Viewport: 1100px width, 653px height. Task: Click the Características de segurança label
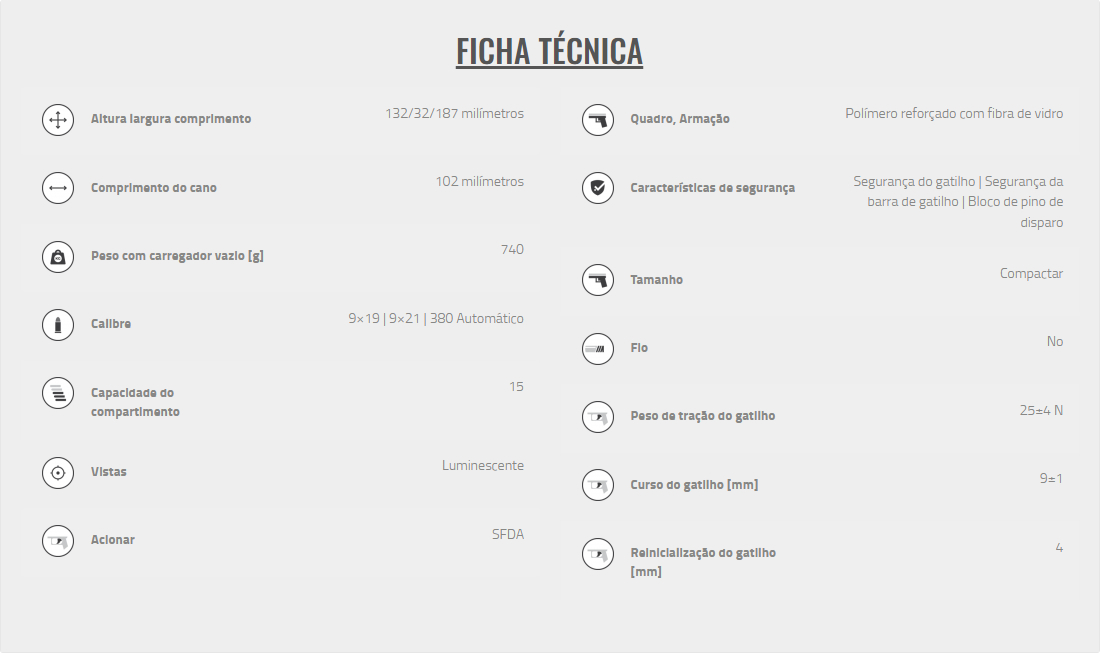[712, 188]
